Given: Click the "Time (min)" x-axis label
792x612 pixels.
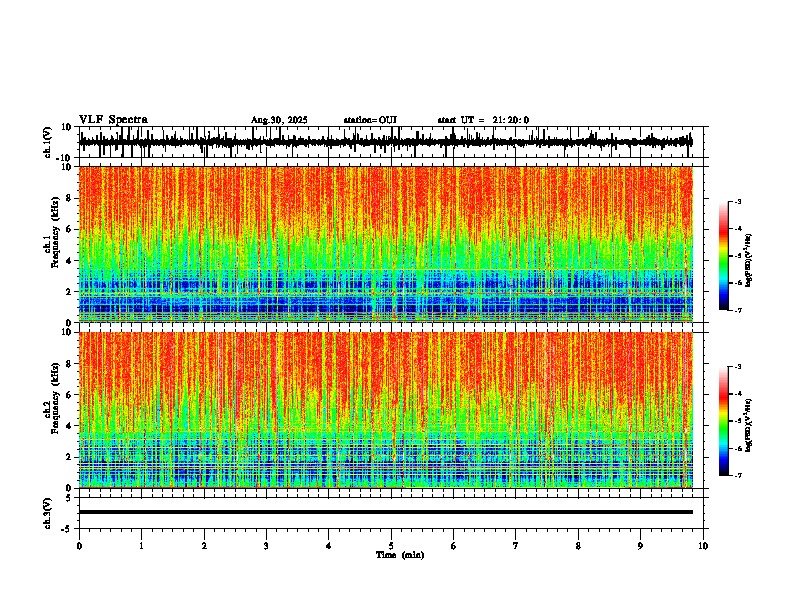Looking at the screenshot, I should click(x=400, y=555).
